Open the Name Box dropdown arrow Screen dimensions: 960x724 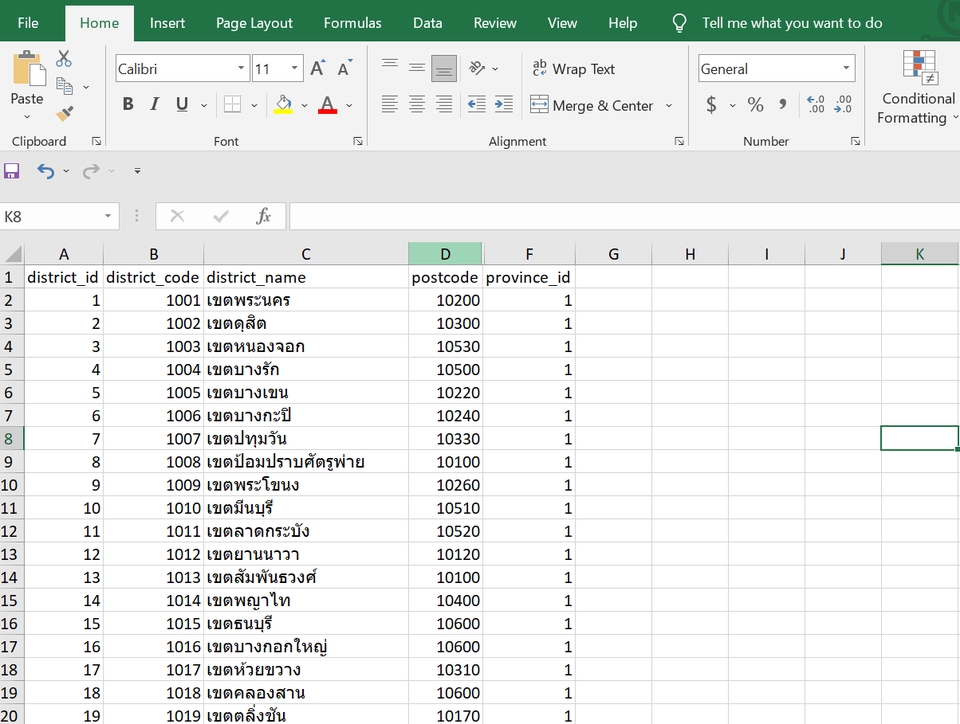point(108,216)
